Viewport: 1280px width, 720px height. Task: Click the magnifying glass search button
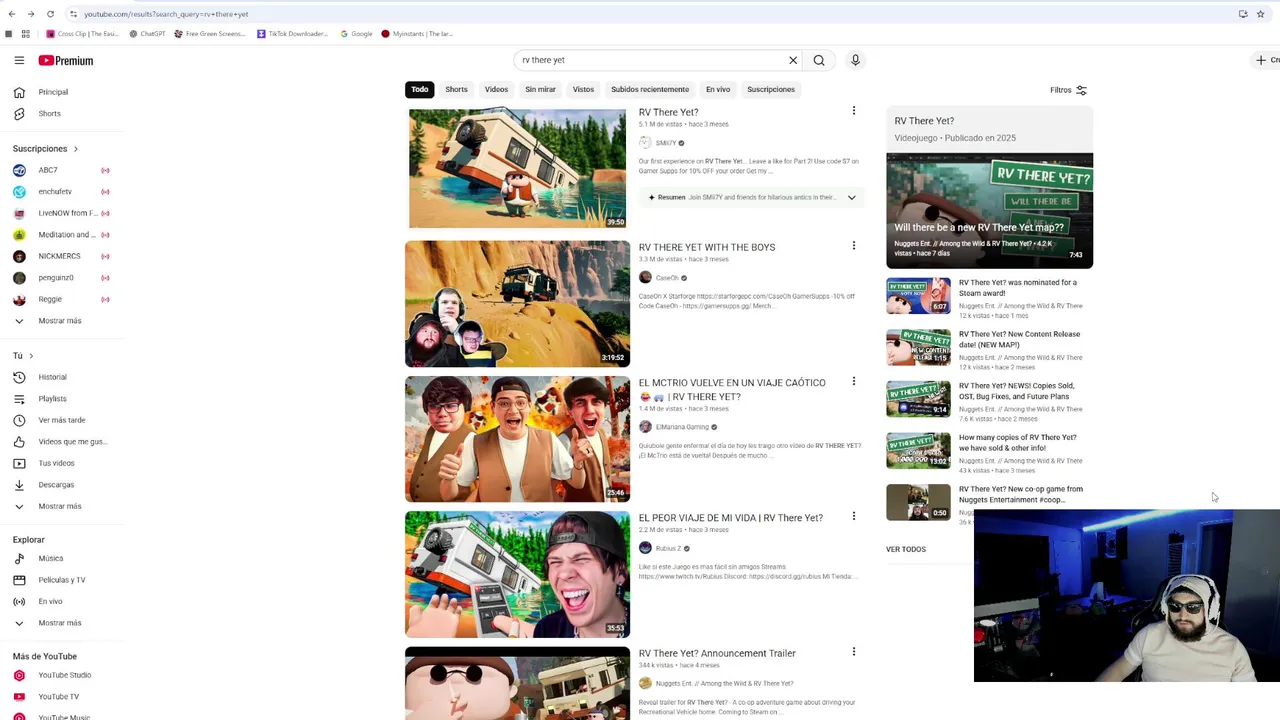[819, 60]
